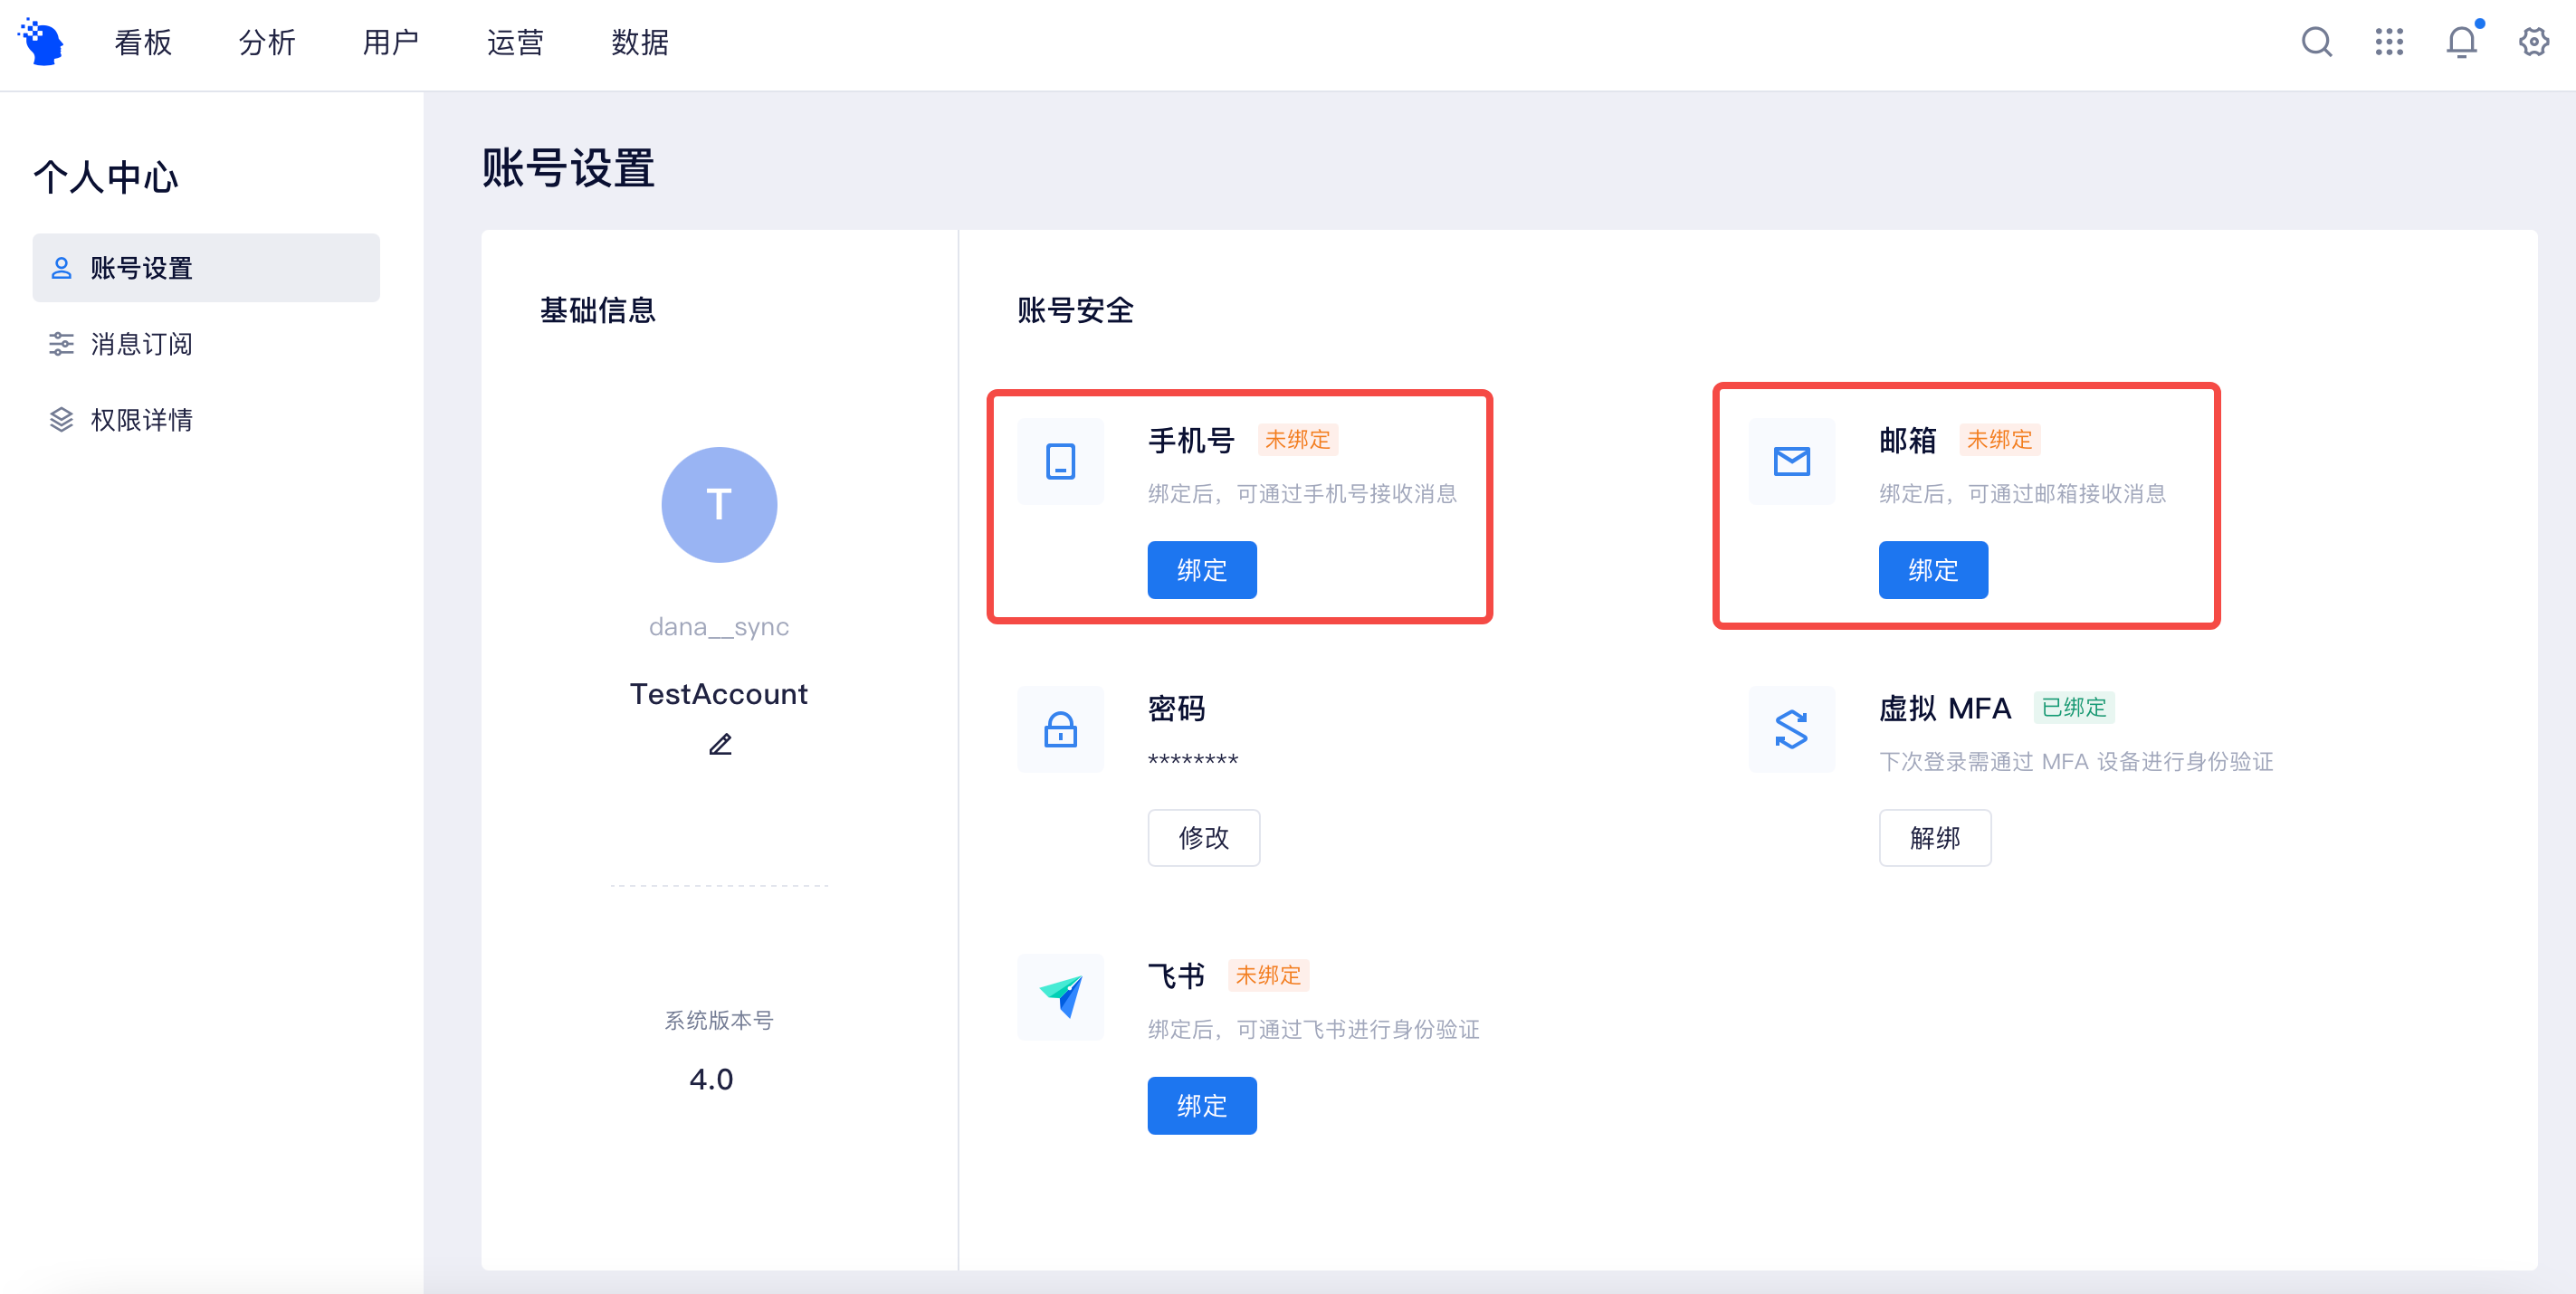Click the blue head logo icon
The width and height of the screenshot is (2576, 1294).
click(41, 42)
